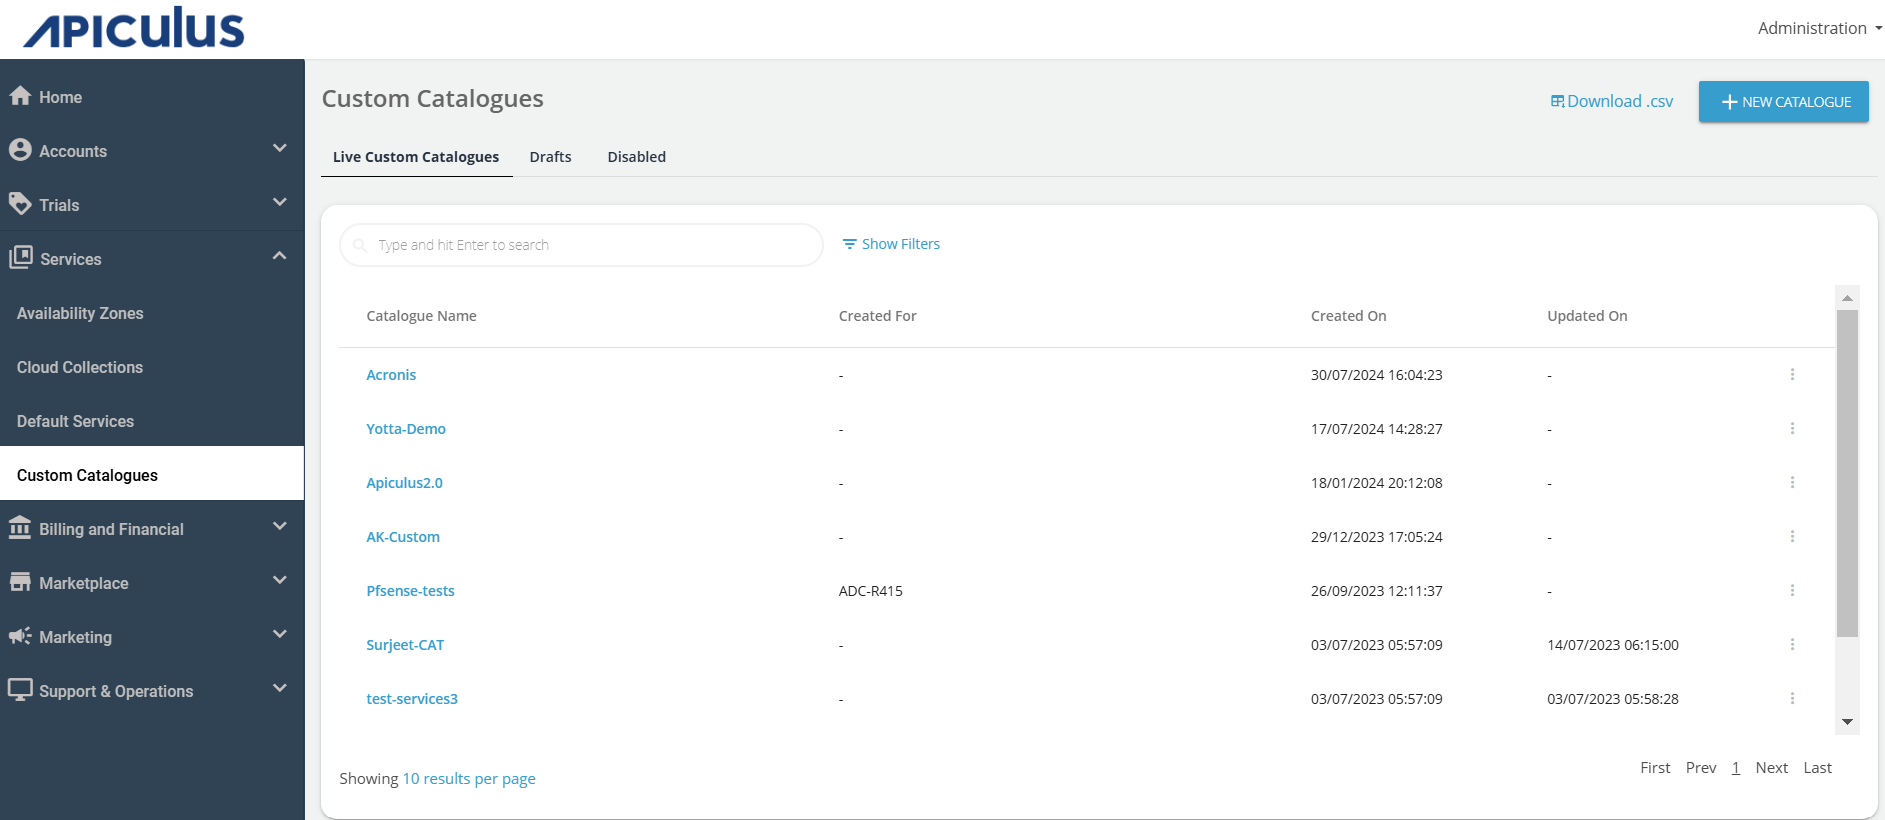Open the test-services3 catalogue link

pos(412,699)
